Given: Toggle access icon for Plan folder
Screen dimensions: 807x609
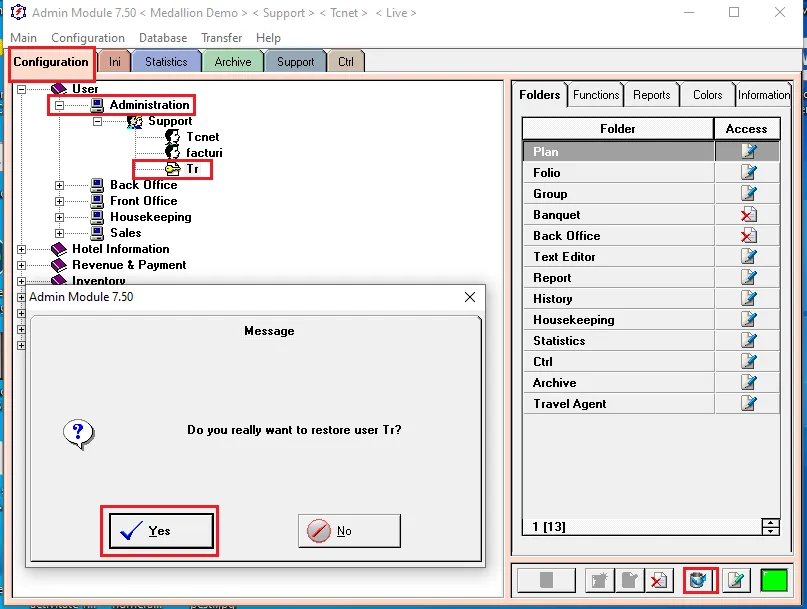Looking at the screenshot, I should point(748,151).
